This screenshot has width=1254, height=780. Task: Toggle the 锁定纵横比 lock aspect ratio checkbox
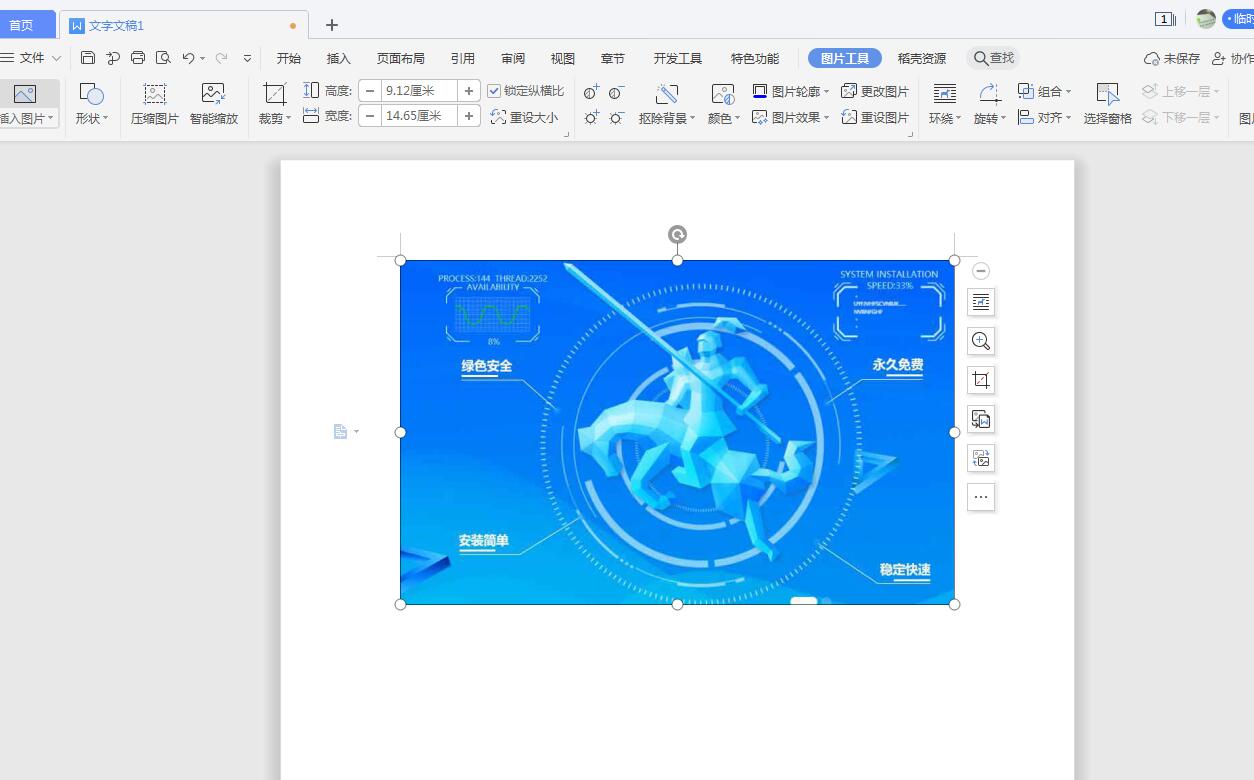click(x=494, y=90)
